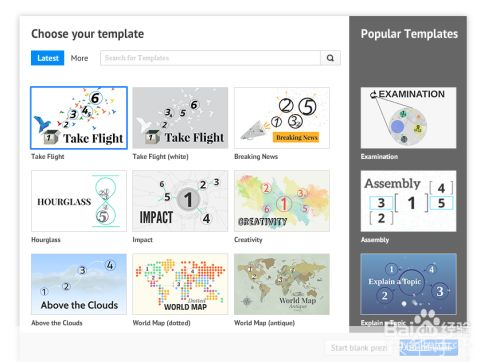Pick the Above the Clouds template
This screenshot has width=500, height=362.
coord(79,284)
